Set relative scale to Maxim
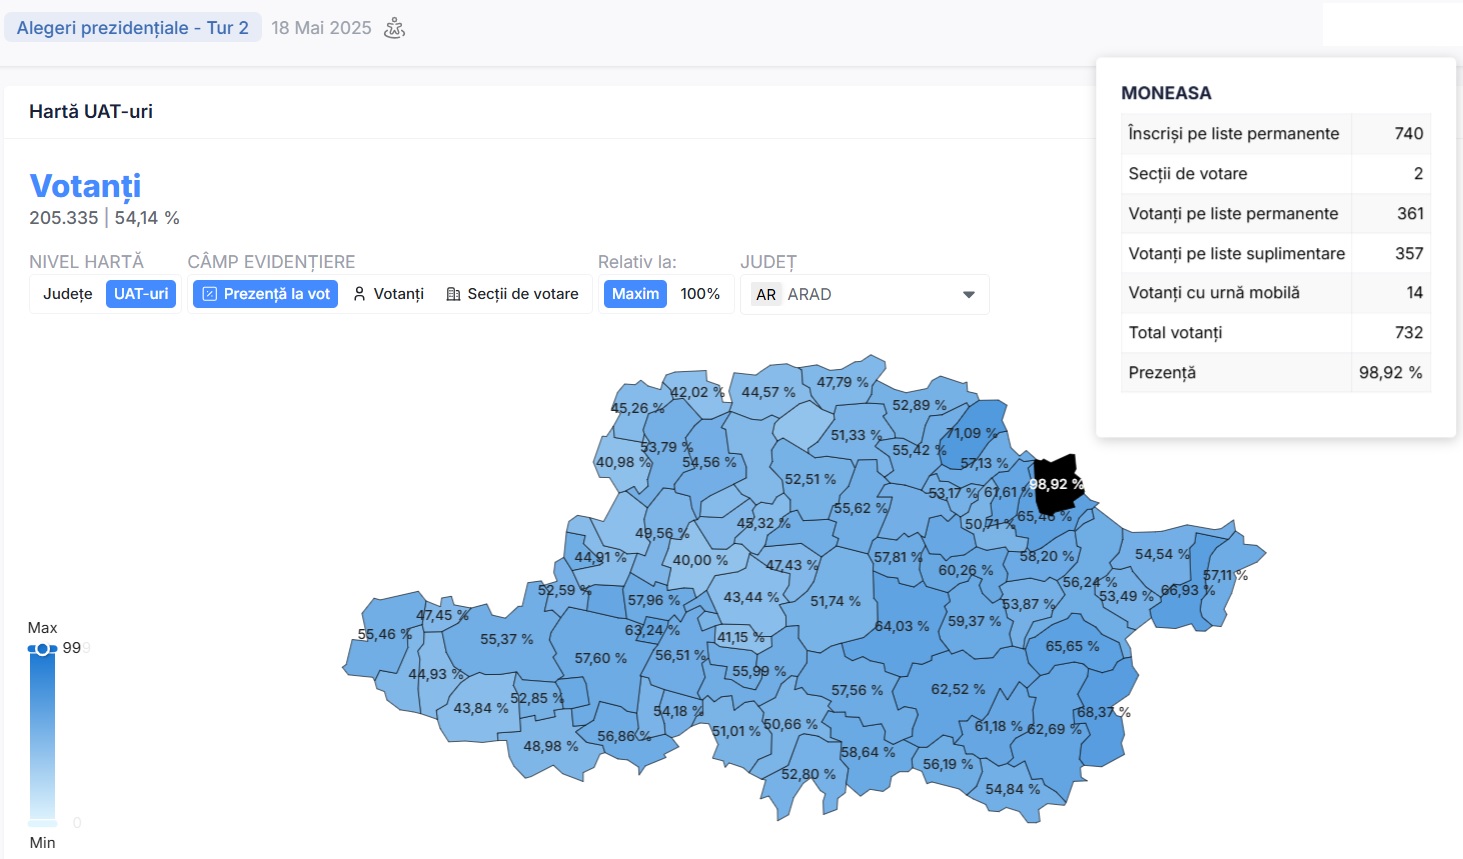 [636, 294]
